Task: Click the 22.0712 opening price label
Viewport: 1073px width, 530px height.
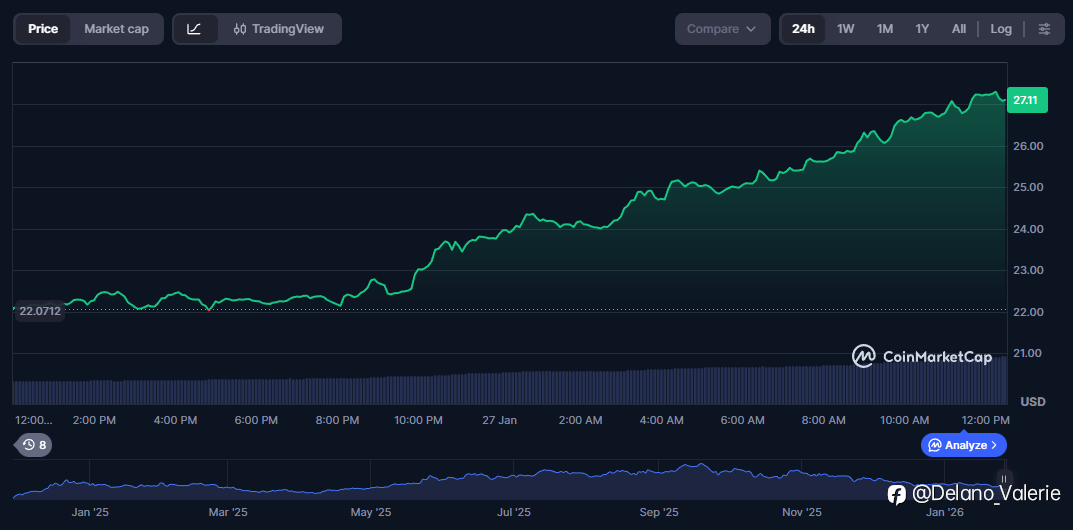Action: [40, 311]
